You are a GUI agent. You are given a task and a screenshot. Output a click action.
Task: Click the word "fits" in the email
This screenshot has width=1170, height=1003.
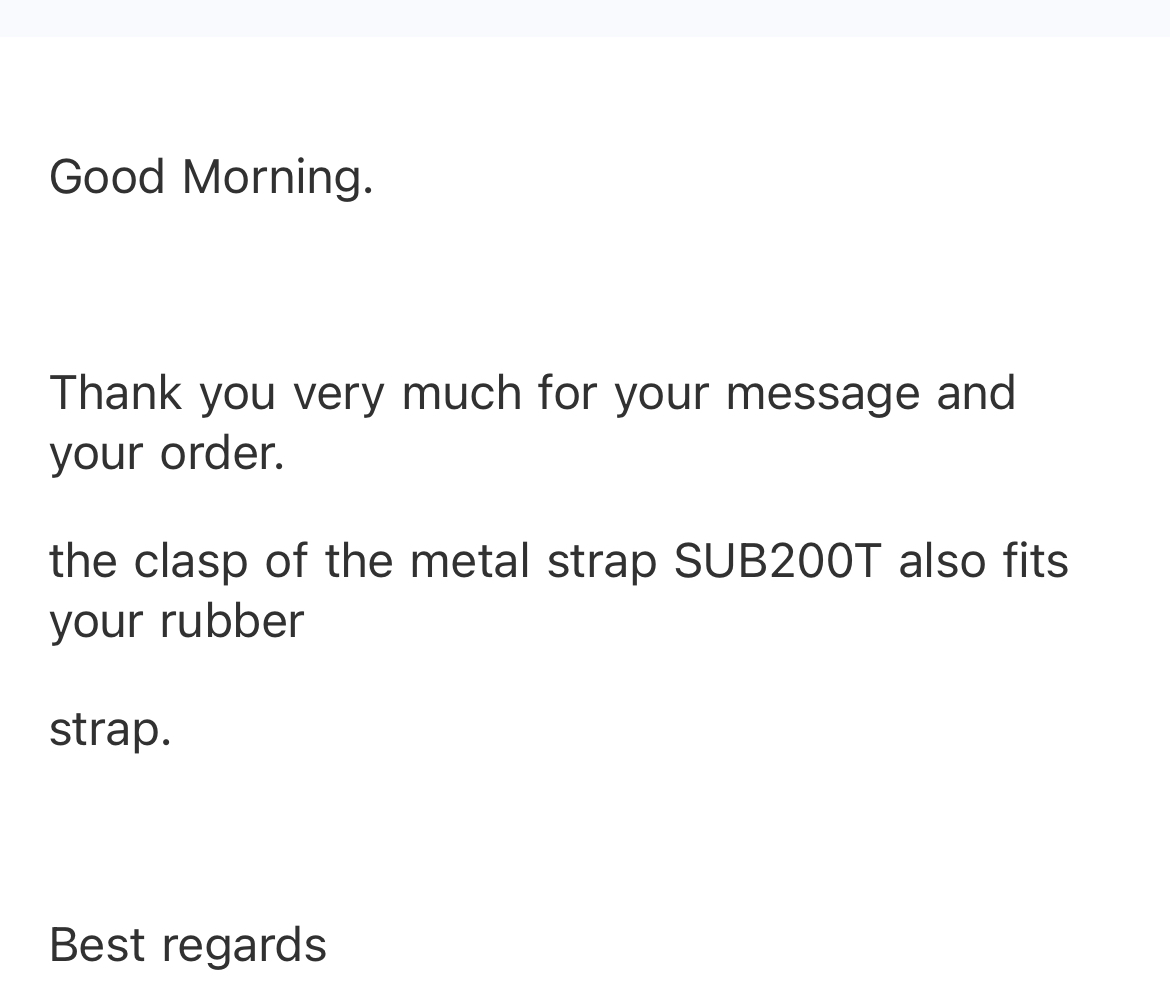pyautogui.click(x=1035, y=560)
